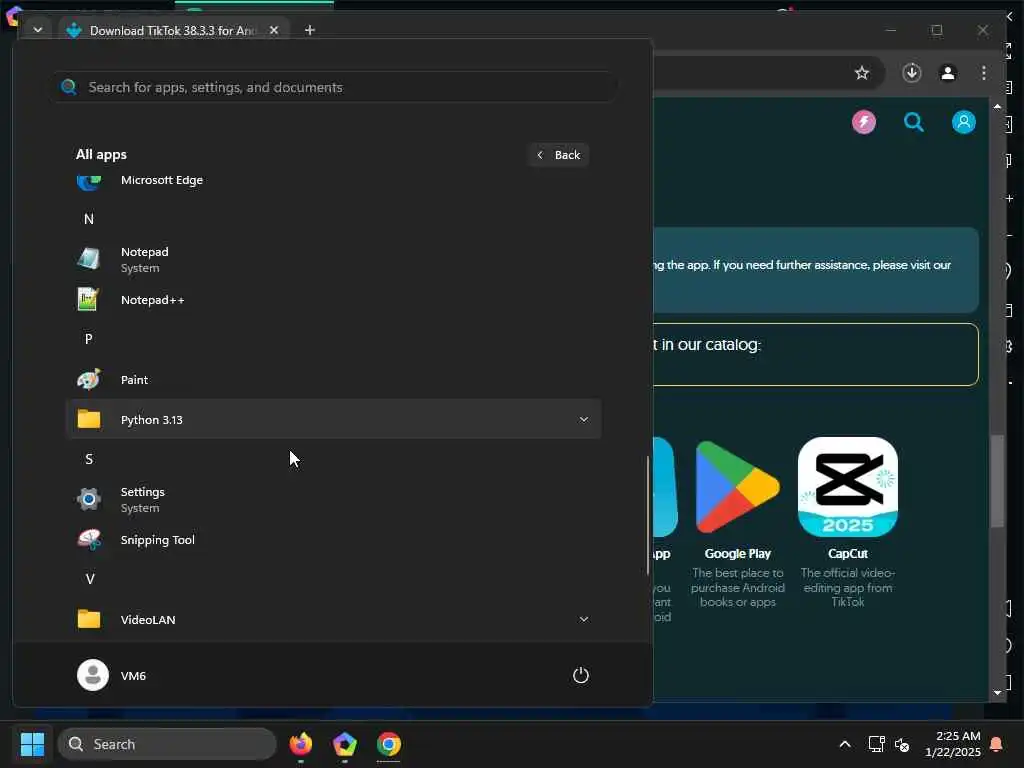Focus the Start menu search field

point(336,87)
